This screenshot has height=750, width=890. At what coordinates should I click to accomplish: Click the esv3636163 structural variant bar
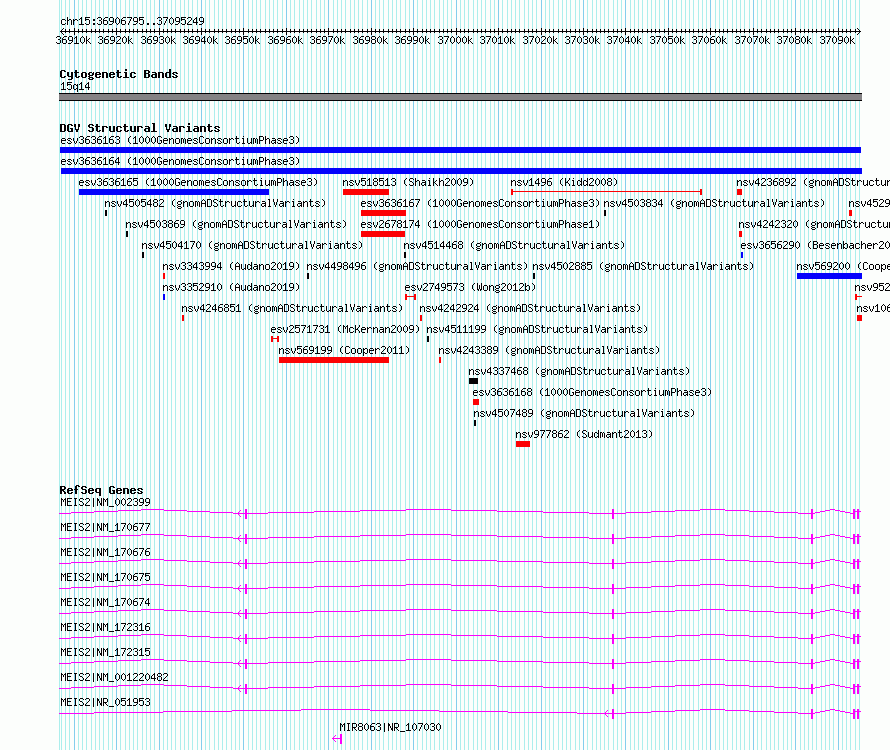460,150
